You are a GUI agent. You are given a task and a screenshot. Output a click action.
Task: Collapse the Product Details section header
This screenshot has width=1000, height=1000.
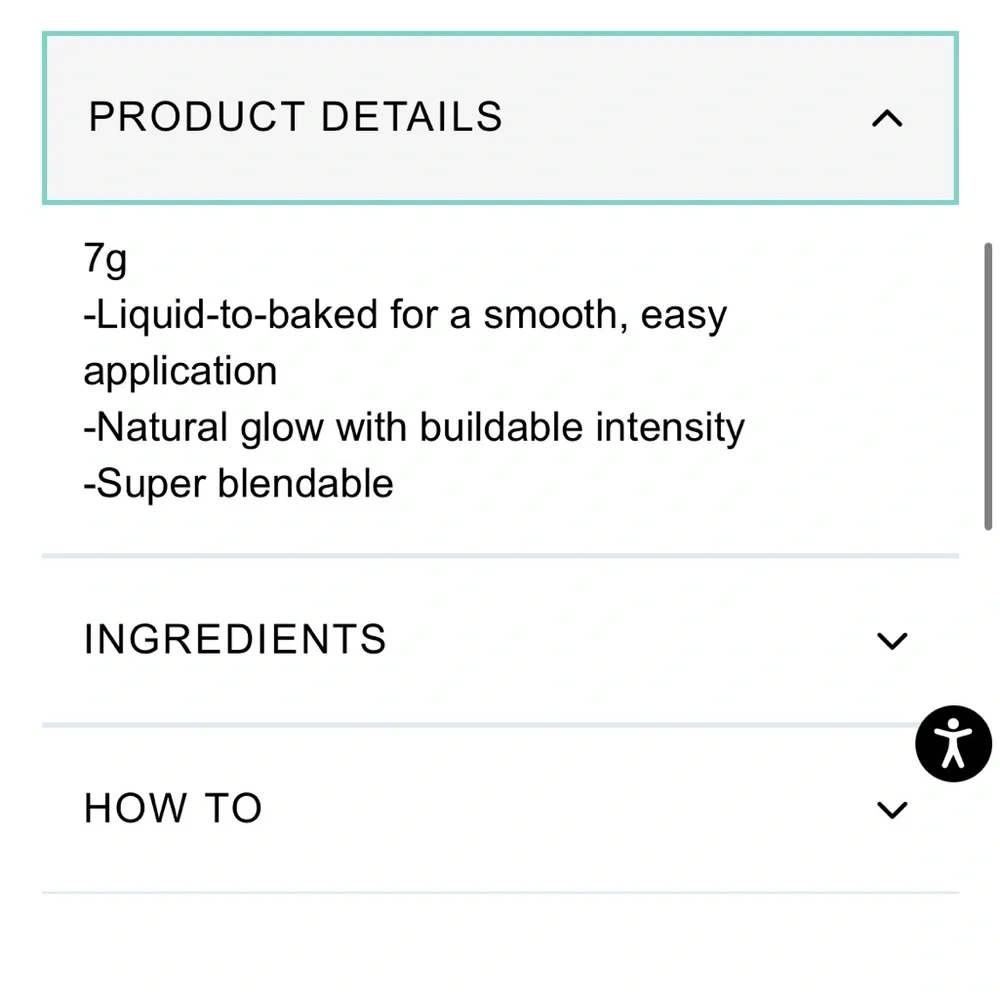tap(500, 118)
